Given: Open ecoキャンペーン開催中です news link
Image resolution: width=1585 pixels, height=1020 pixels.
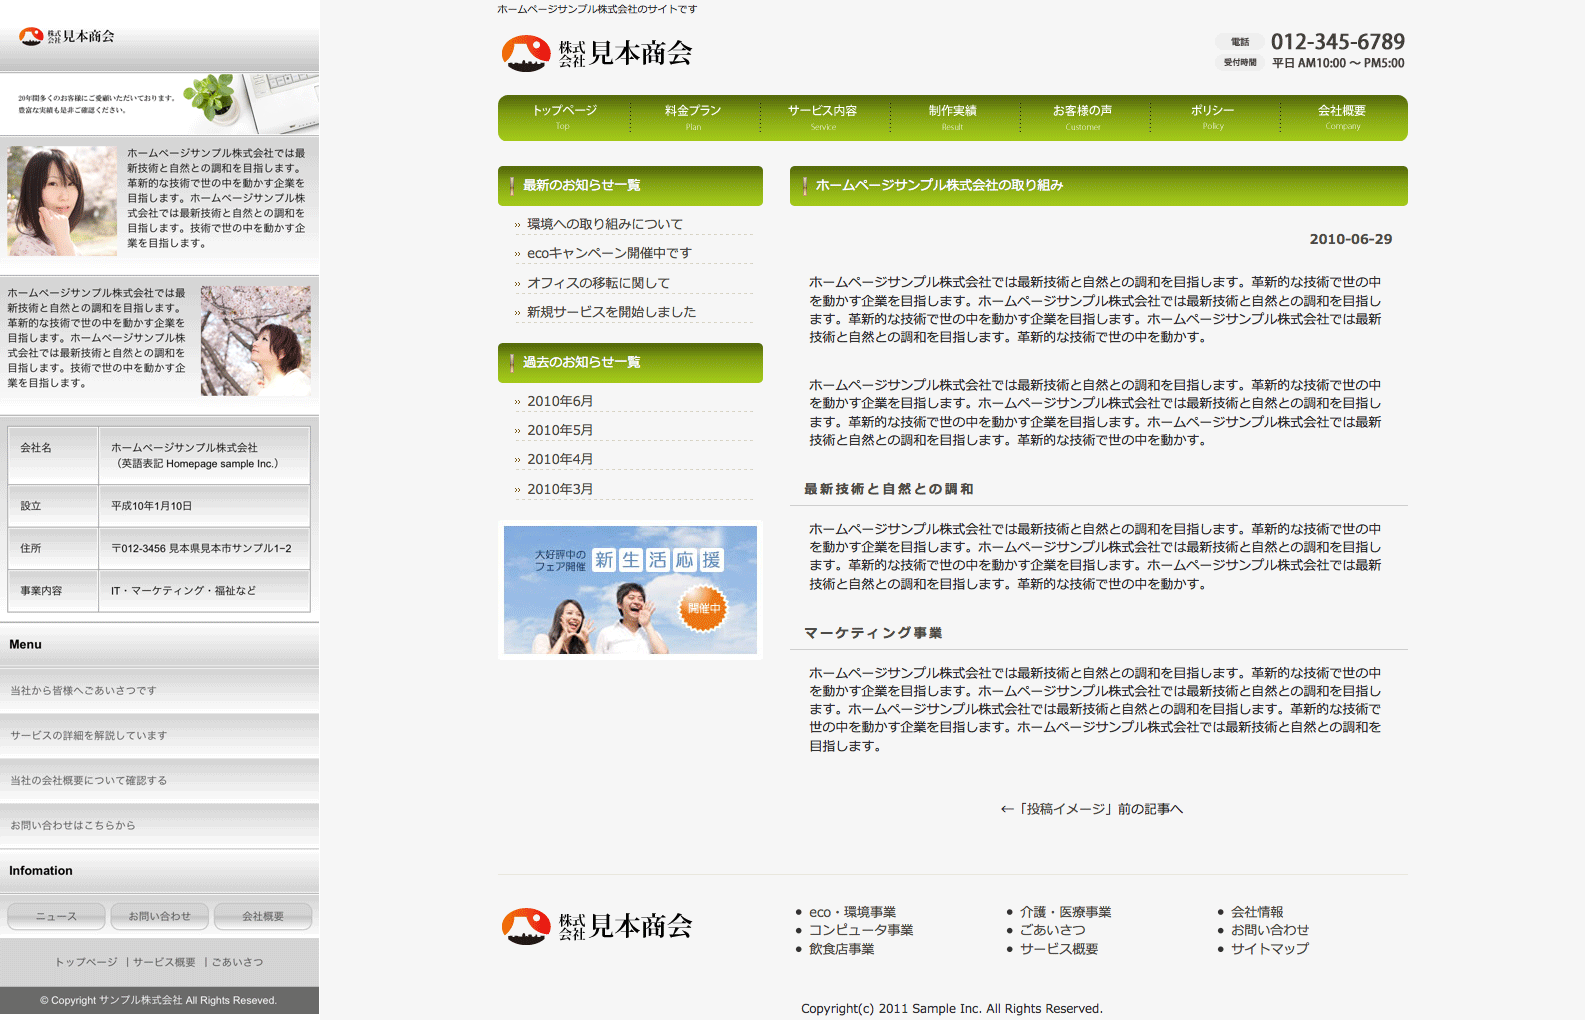Looking at the screenshot, I should (609, 253).
